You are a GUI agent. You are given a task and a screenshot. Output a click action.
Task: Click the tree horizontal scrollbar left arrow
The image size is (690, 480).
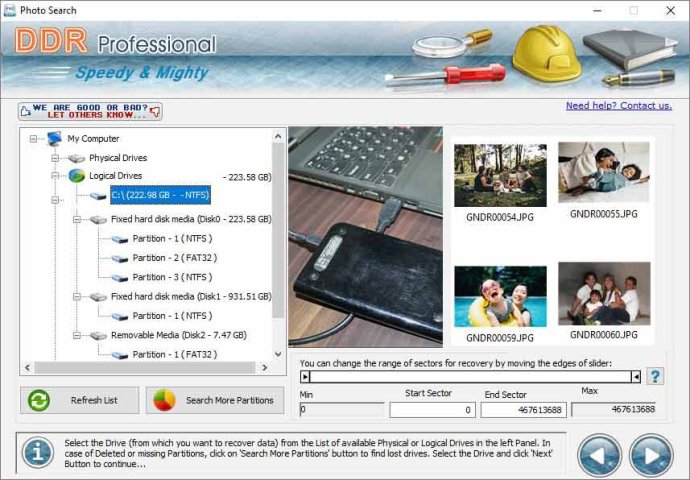(x=28, y=367)
